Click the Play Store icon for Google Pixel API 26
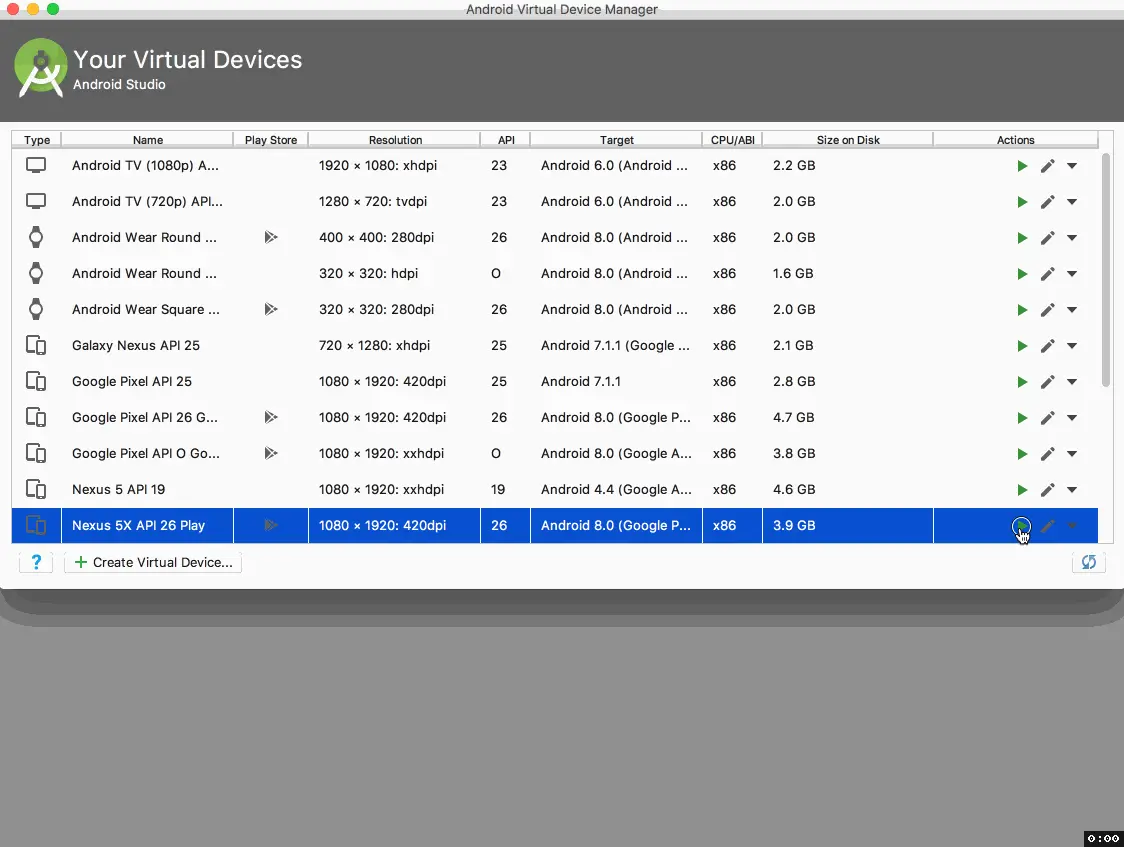This screenshot has width=1124, height=847. click(x=270, y=417)
